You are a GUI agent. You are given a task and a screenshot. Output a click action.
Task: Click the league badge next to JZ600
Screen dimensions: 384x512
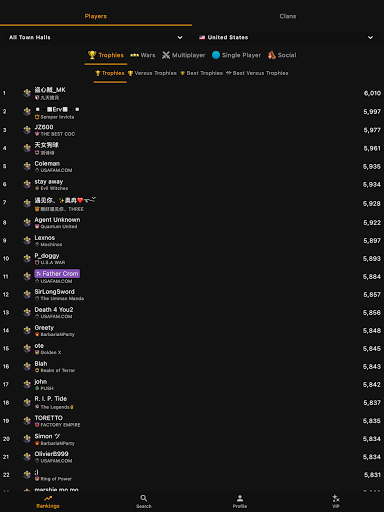(27, 130)
